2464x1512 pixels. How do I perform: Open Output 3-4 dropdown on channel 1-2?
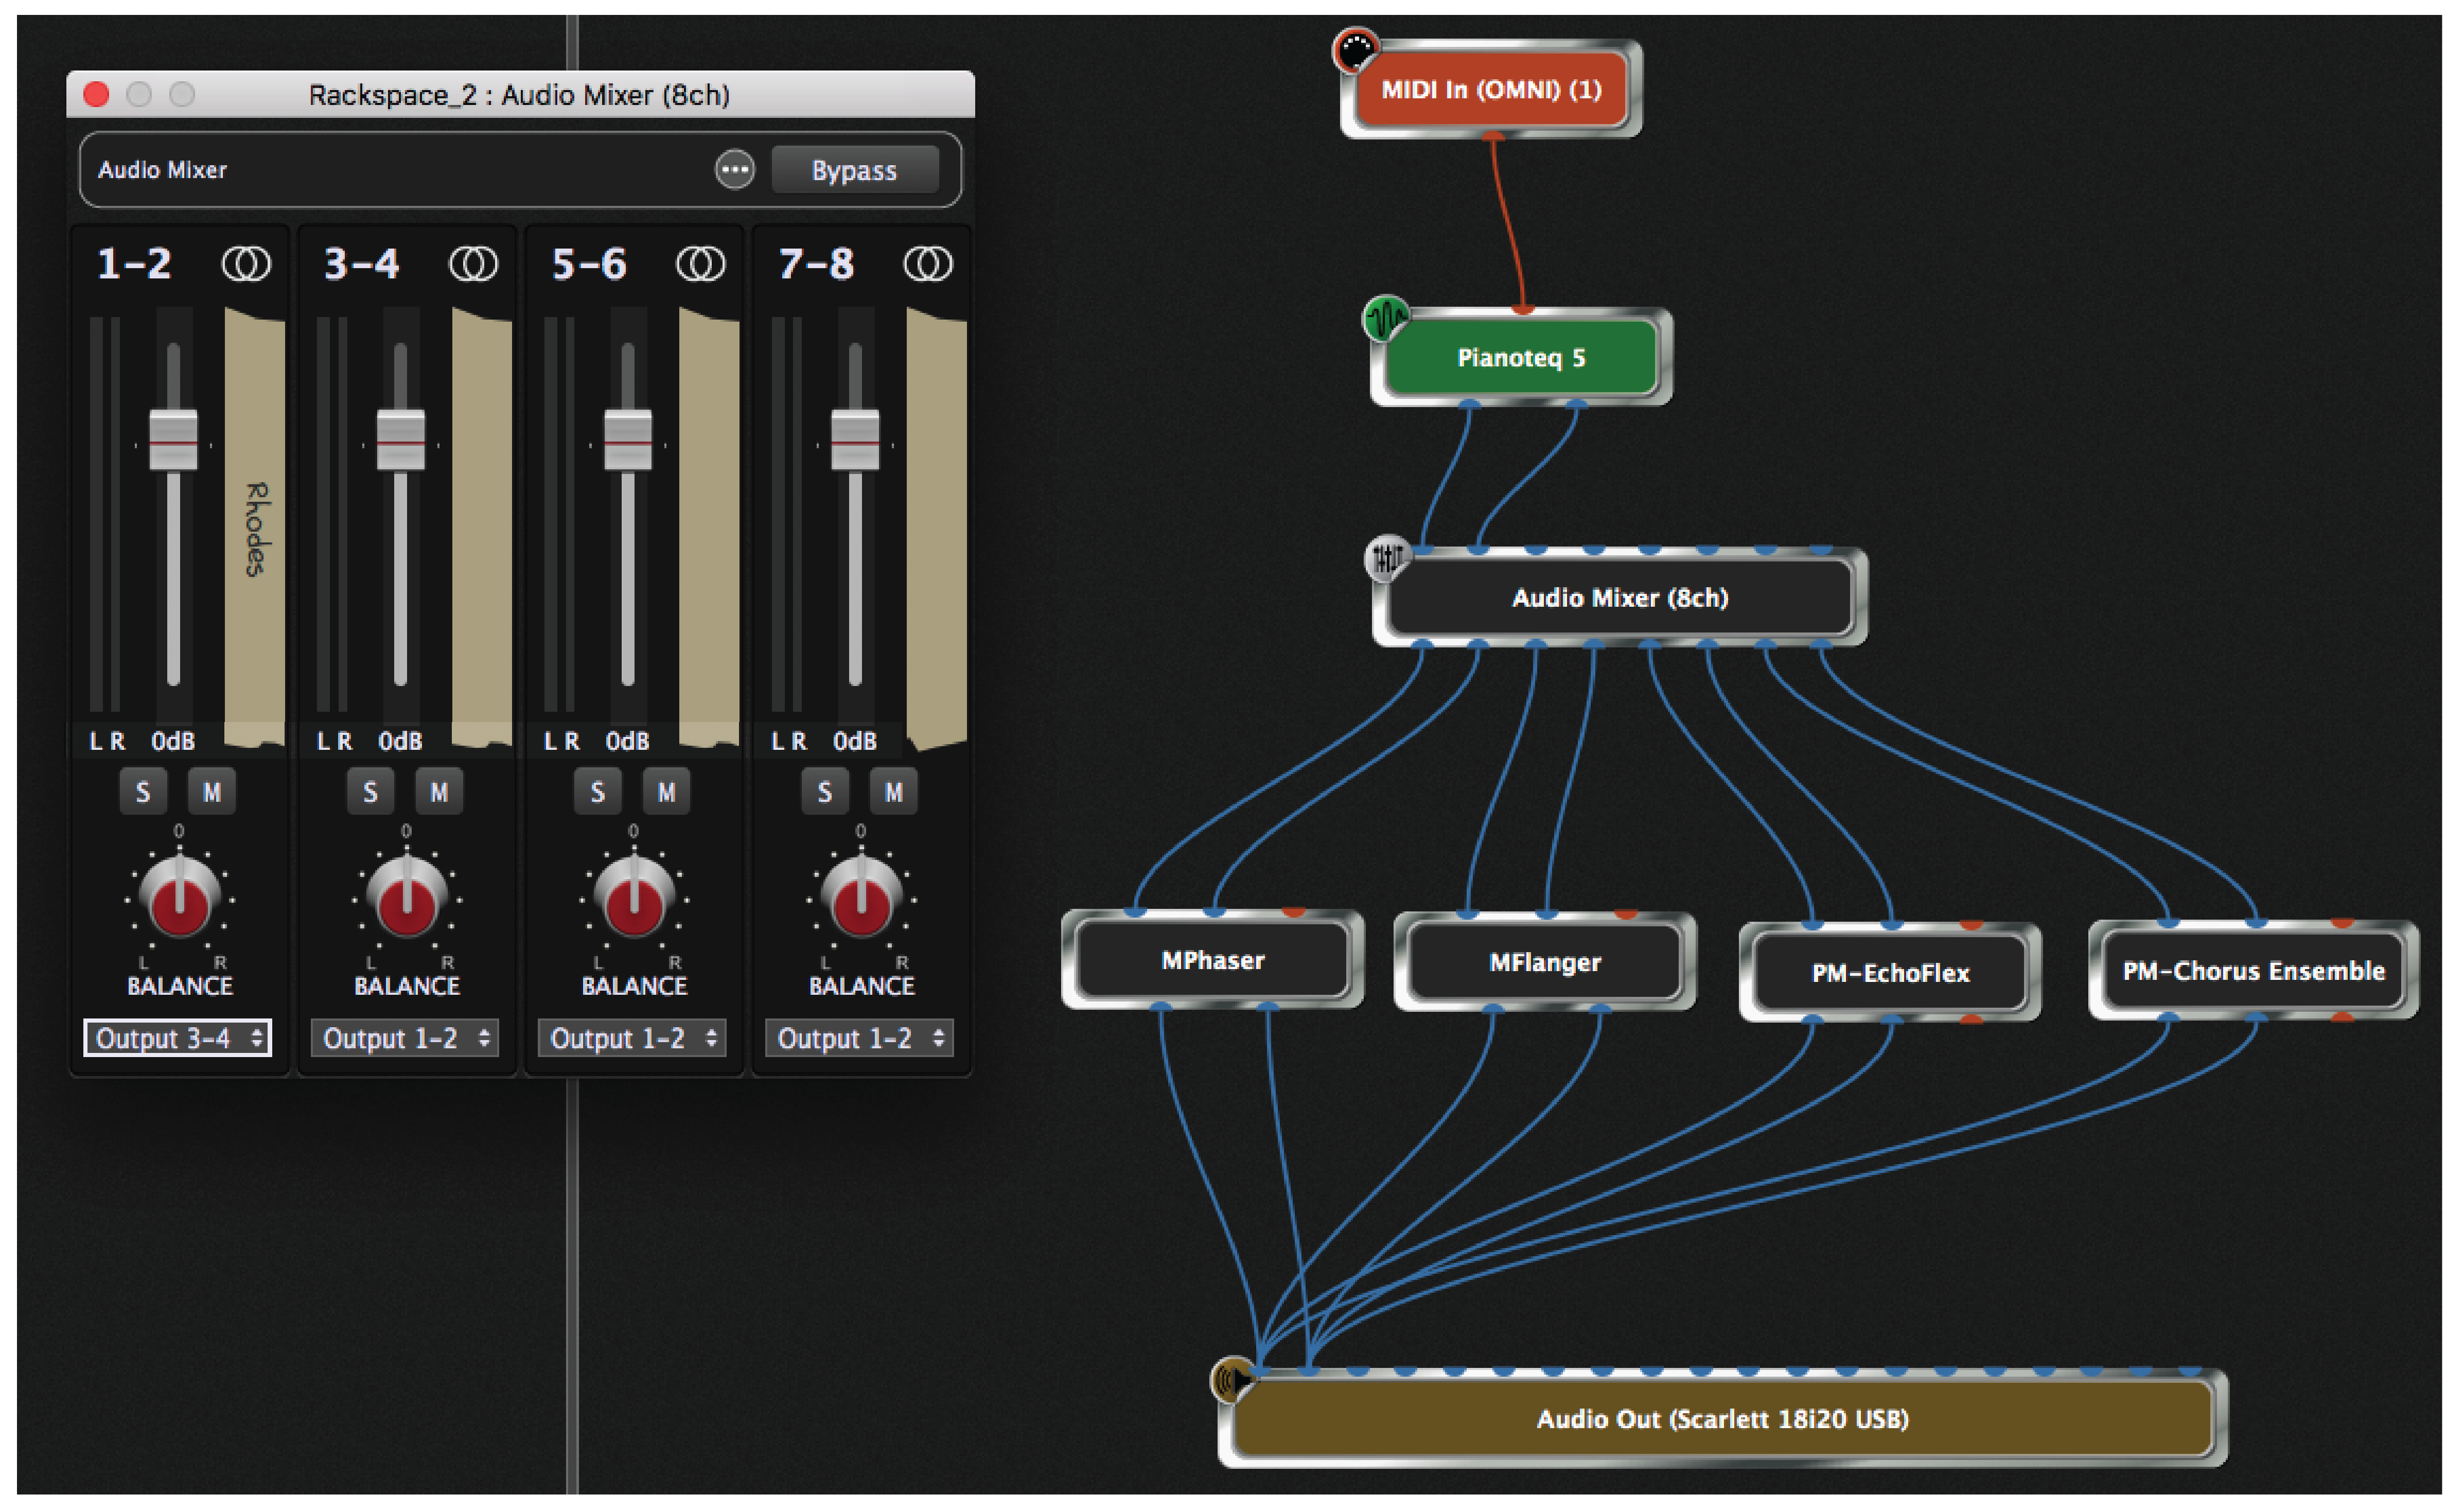coord(178,1038)
